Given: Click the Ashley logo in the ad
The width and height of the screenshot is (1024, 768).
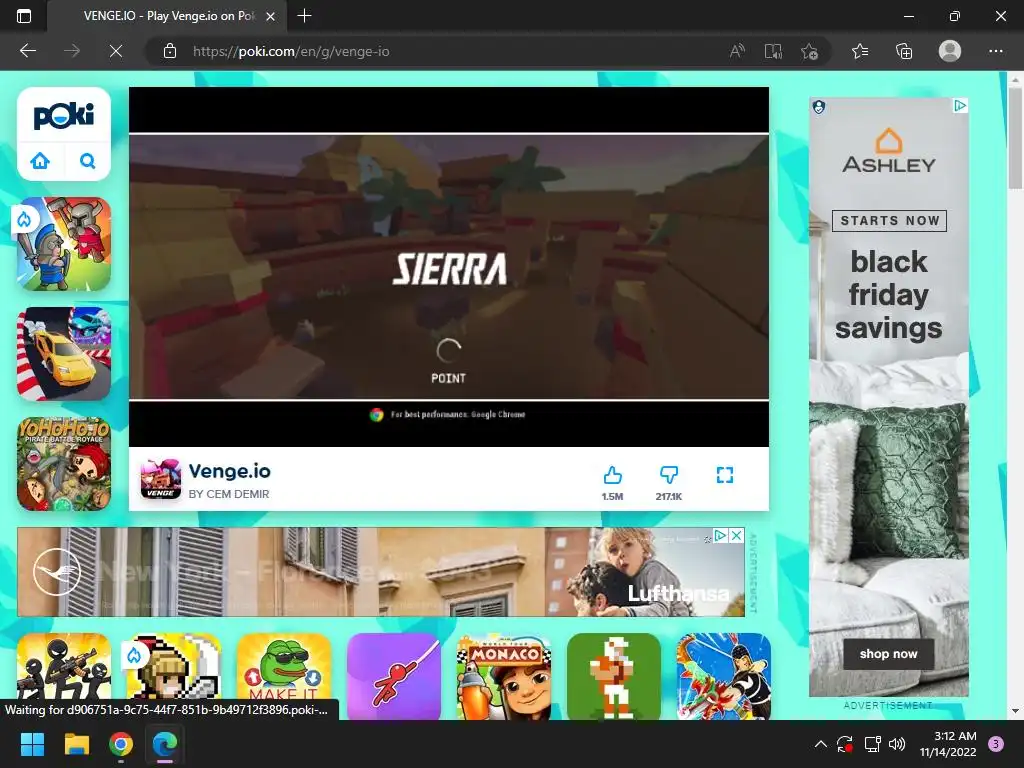Looking at the screenshot, I should click(889, 151).
